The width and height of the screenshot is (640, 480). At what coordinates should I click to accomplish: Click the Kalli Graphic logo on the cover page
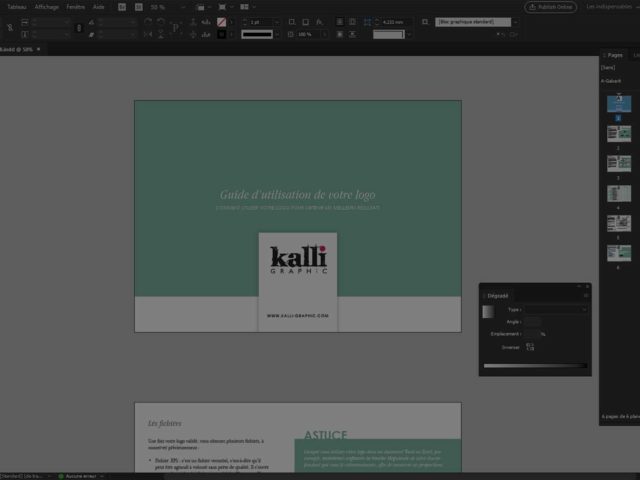(x=298, y=260)
